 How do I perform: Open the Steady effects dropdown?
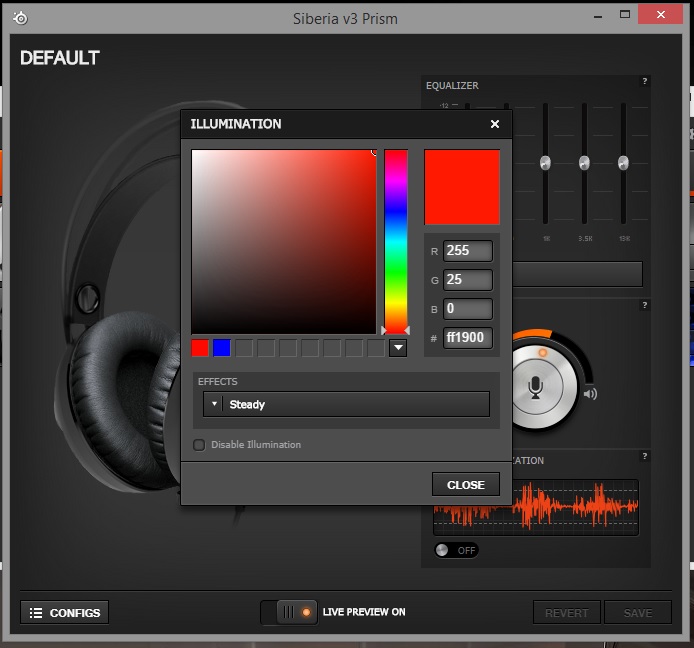pyautogui.click(x=346, y=404)
